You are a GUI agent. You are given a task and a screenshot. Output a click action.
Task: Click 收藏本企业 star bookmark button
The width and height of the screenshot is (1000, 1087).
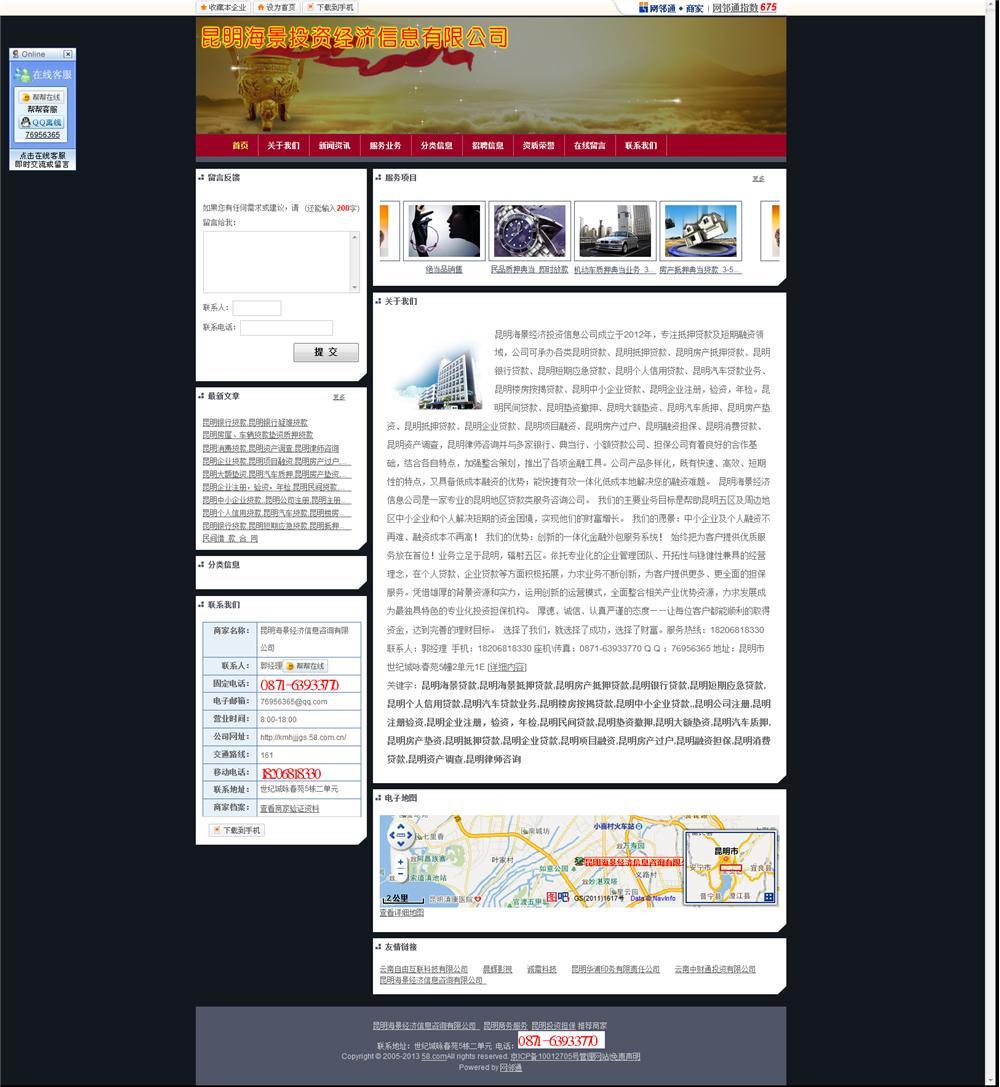222,7
